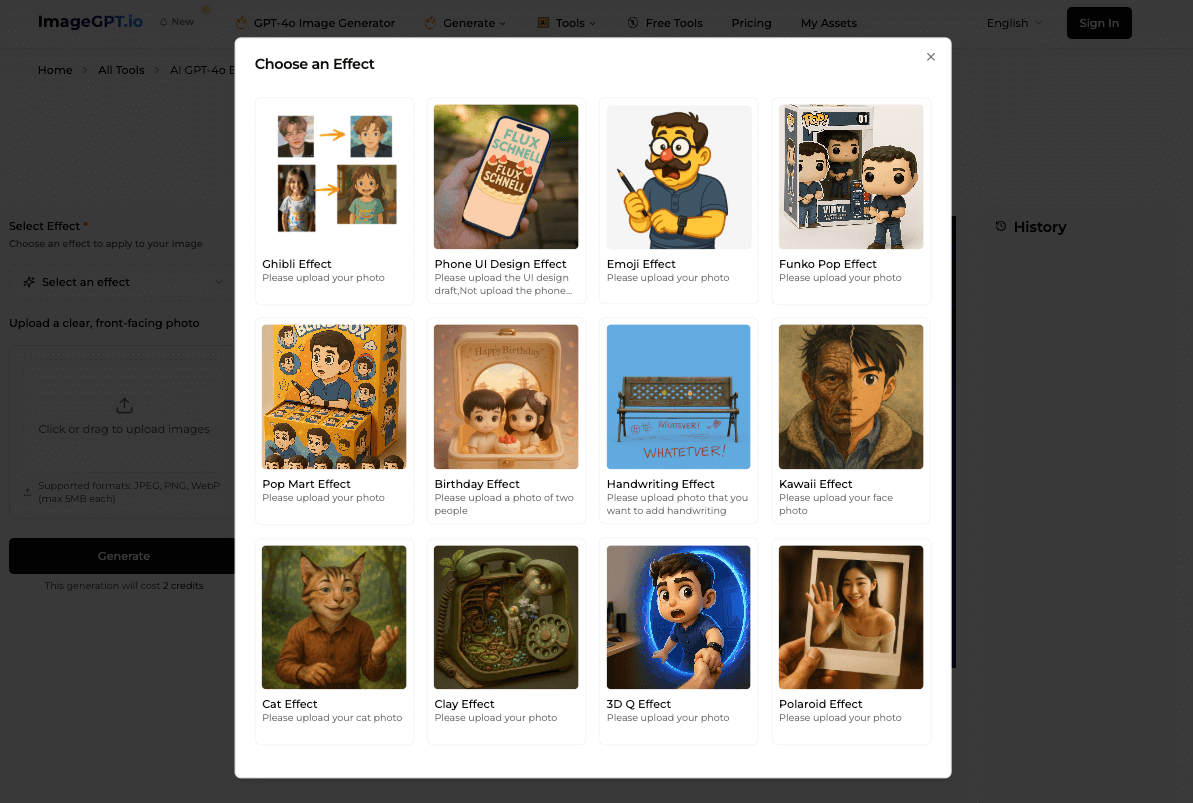The height and width of the screenshot is (803, 1193).
Task: Open the Pricing page
Action: [x=751, y=23]
